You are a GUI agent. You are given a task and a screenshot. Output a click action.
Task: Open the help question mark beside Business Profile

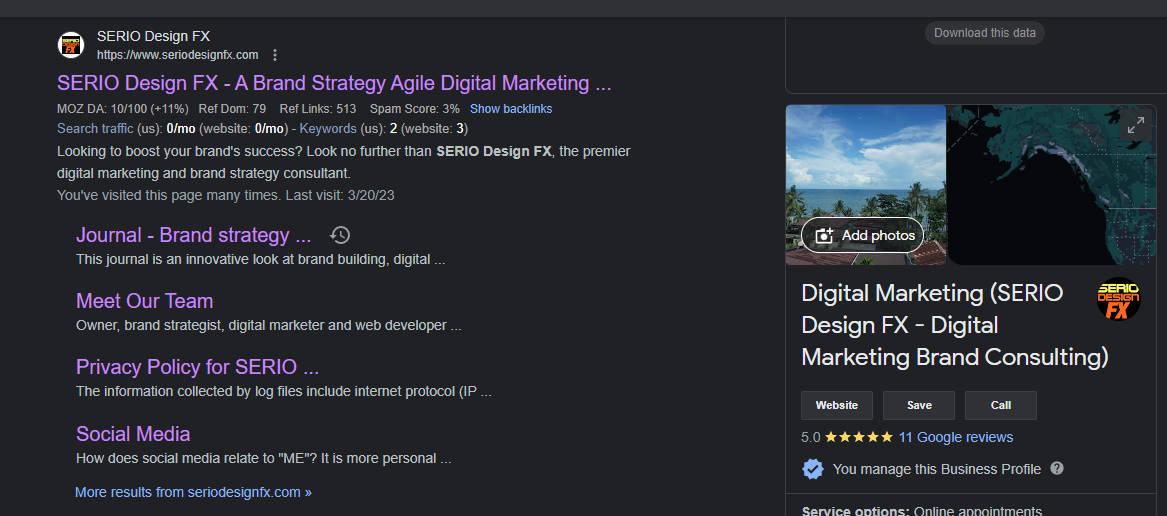[1057, 468]
